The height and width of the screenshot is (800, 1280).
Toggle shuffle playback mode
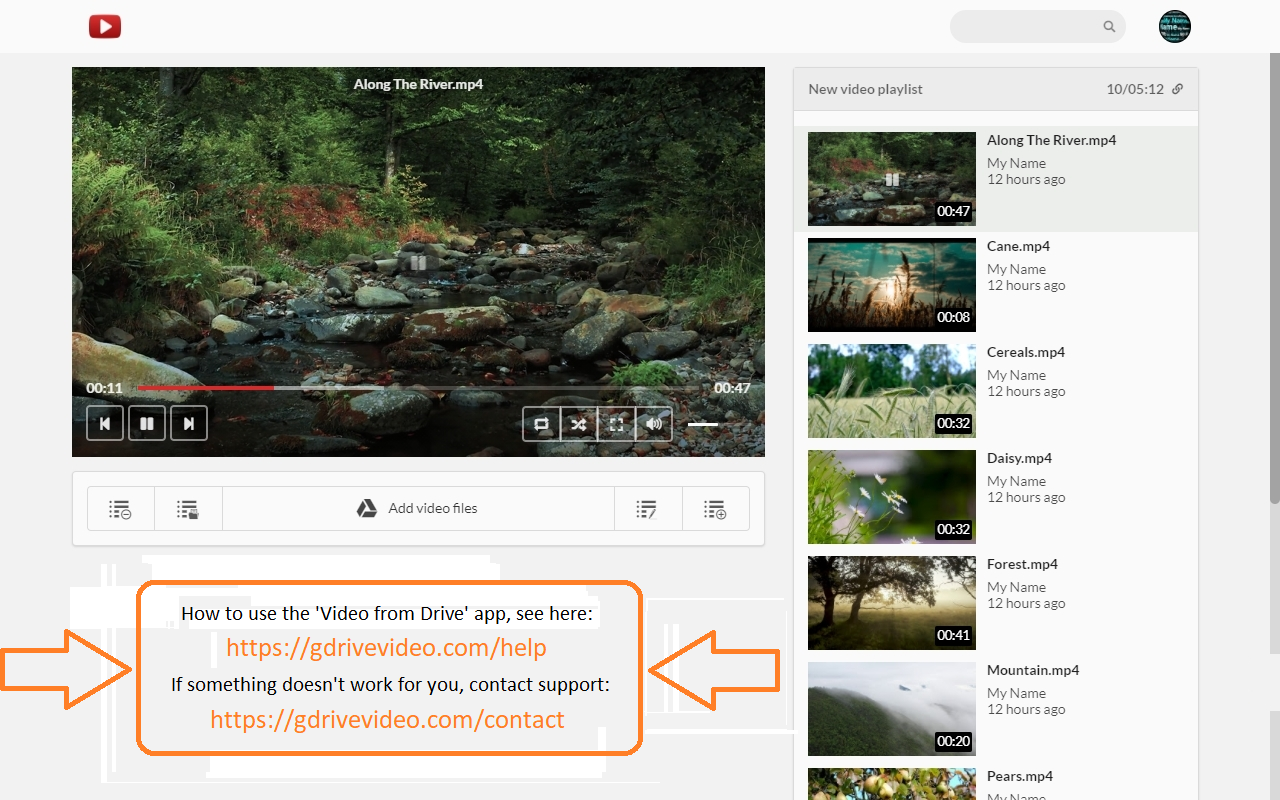(x=579, y=424)
